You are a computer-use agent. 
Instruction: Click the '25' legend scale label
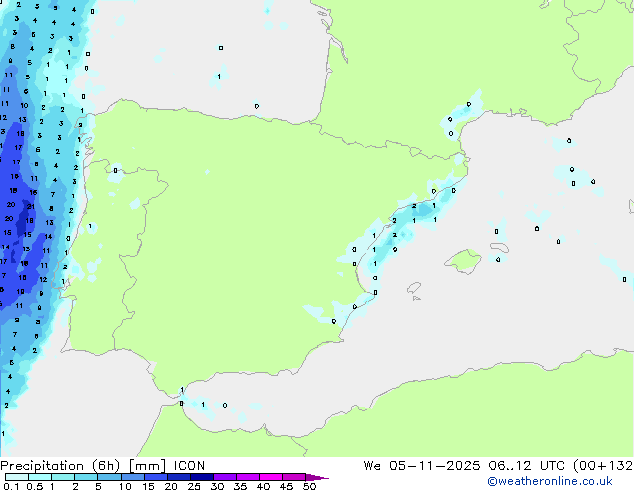(x=194, y=486)
